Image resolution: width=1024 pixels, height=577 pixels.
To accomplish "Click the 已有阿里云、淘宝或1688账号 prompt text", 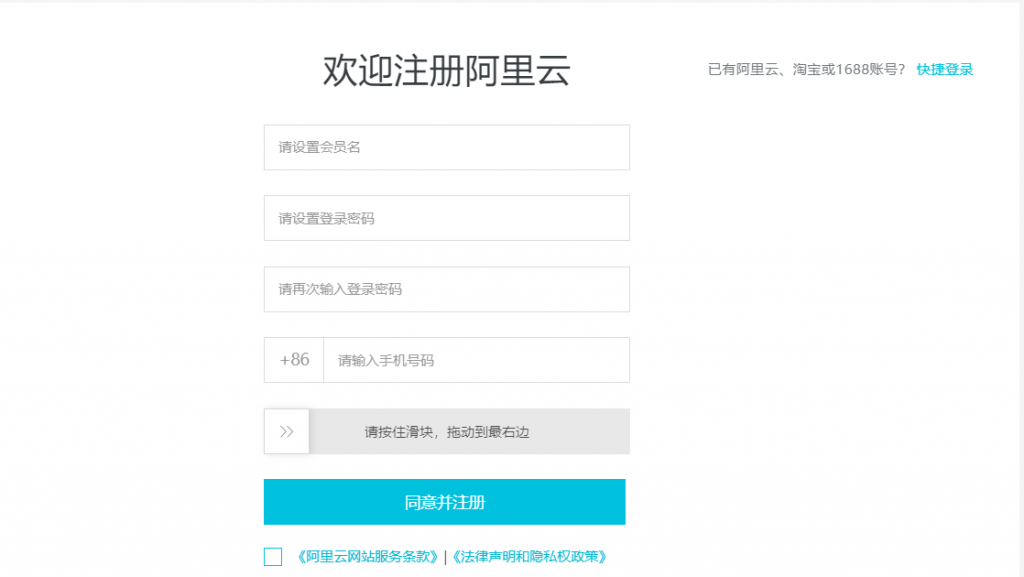I will 807,69.
